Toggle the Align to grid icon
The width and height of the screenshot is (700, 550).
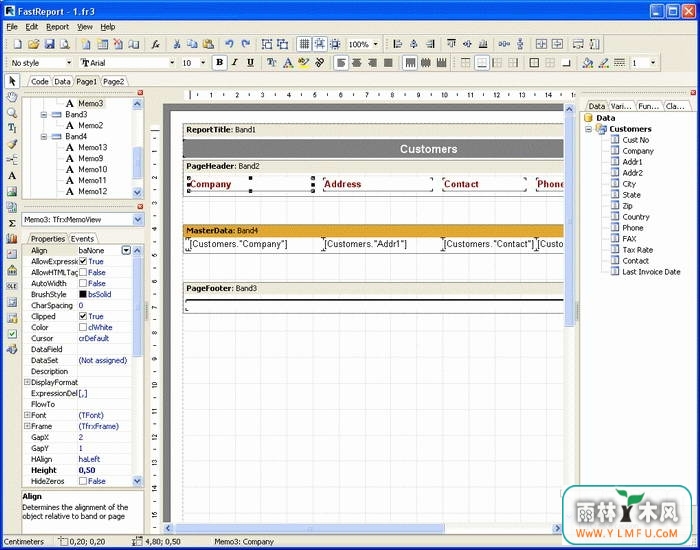320,44
